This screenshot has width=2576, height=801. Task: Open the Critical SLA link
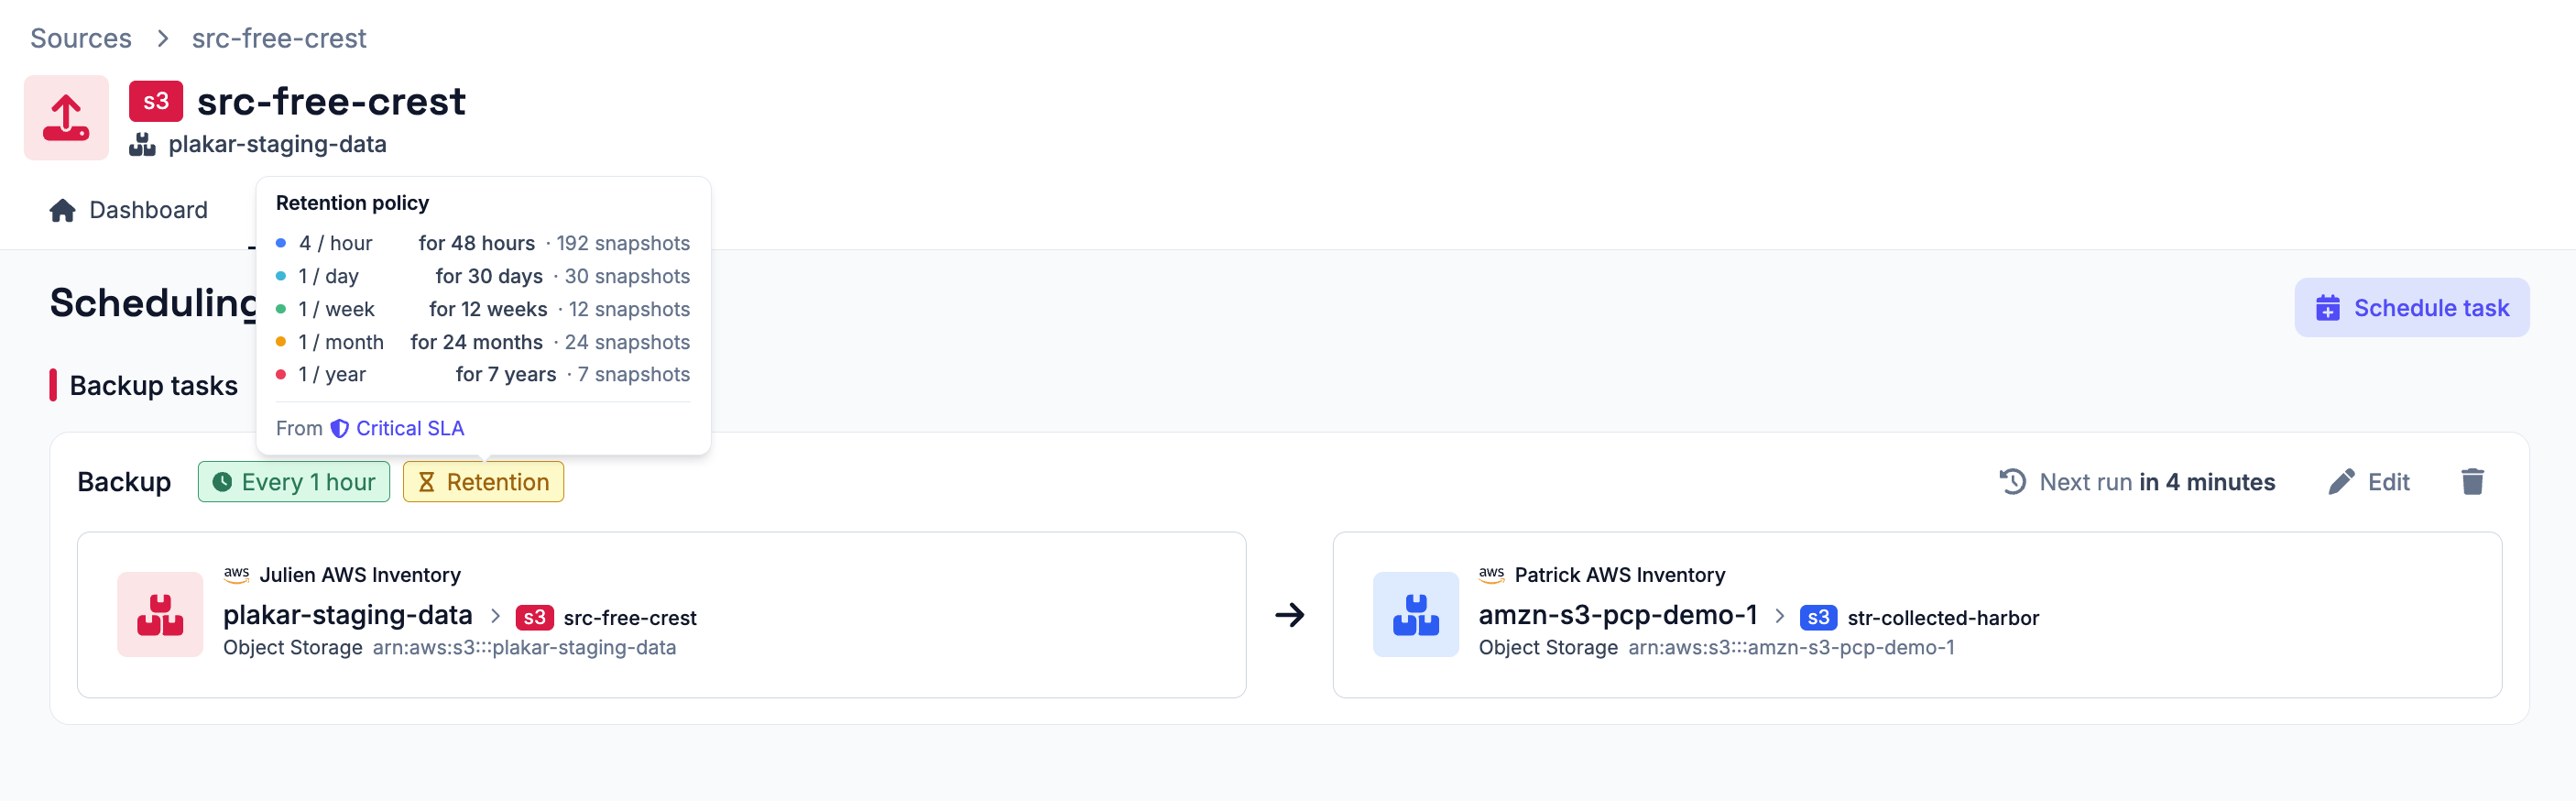point(410,428)
